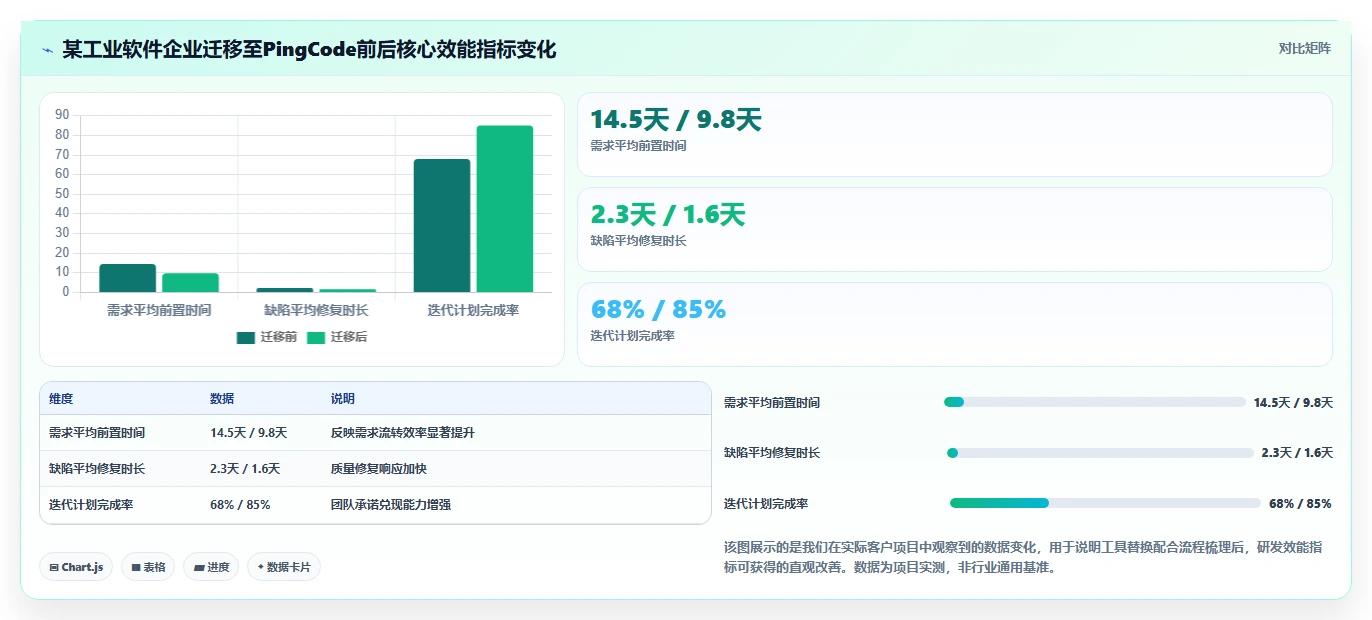
Task: Open the 2.3天 / 1.6天 data card
Action: [955, 230]
